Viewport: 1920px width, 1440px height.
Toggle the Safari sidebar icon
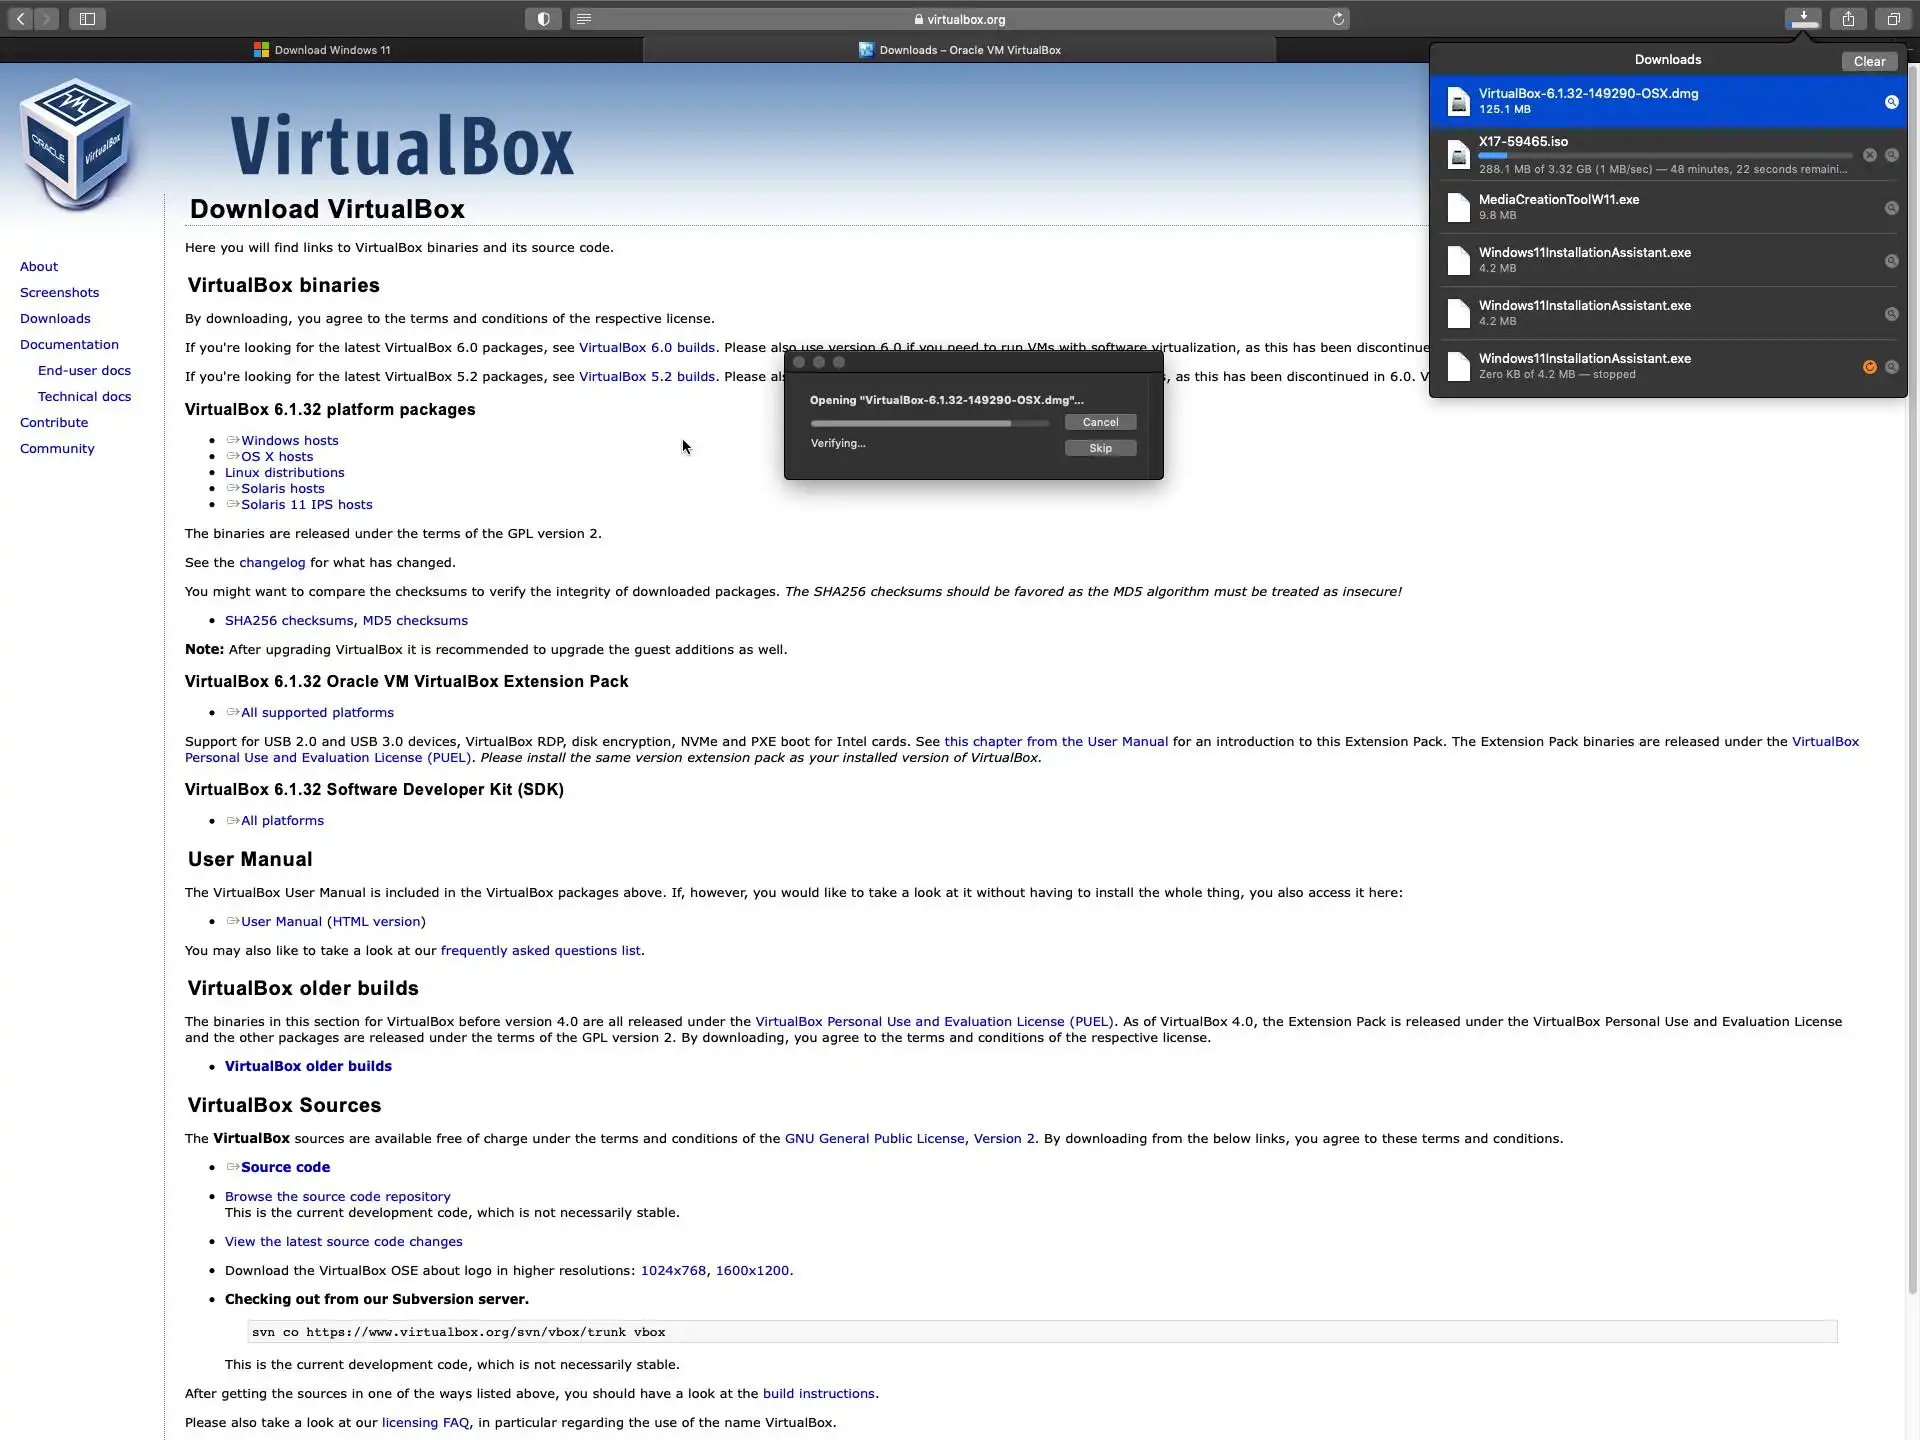click(x=87, y=19)
